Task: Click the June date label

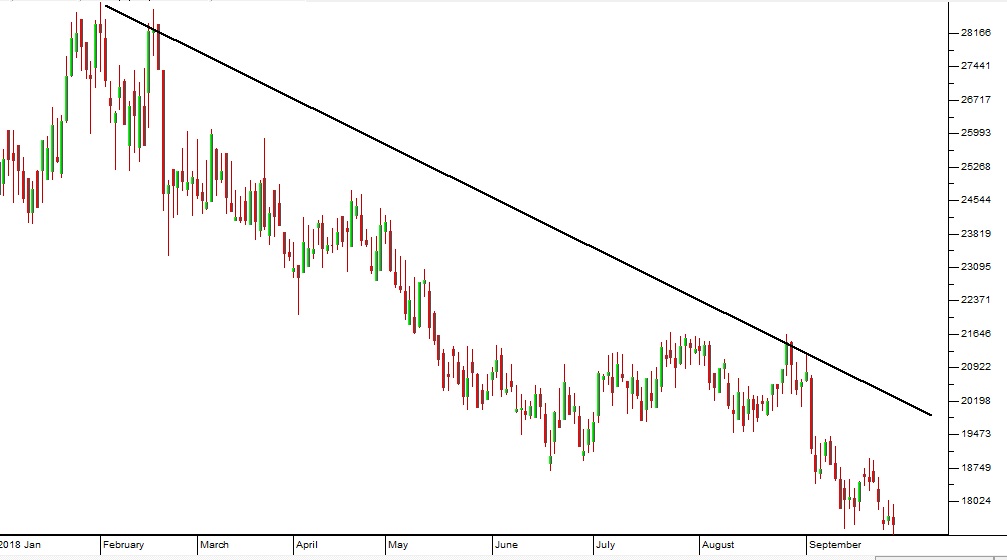Action: point(506,545)
